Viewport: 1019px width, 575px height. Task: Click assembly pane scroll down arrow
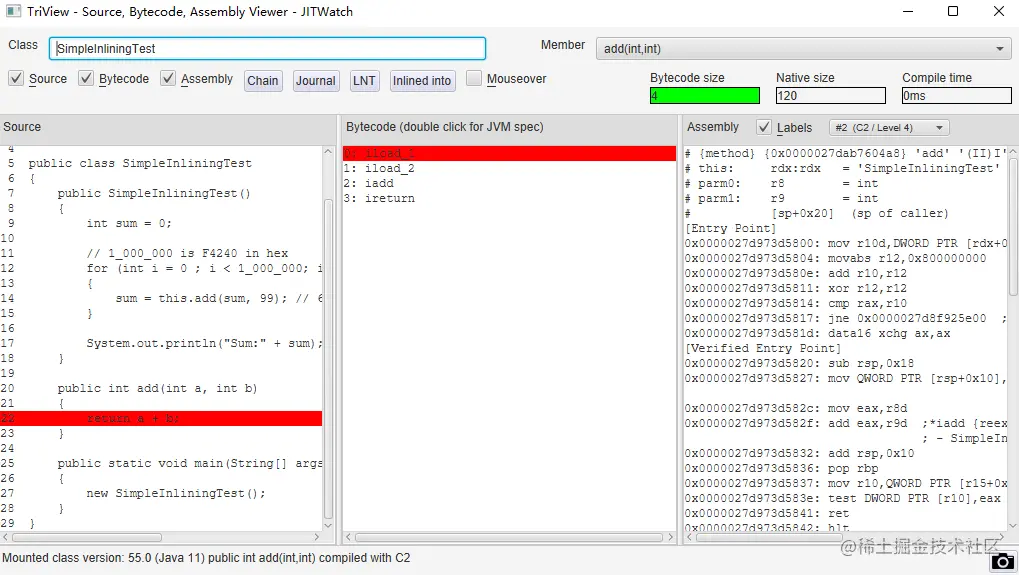[1013, 526]
